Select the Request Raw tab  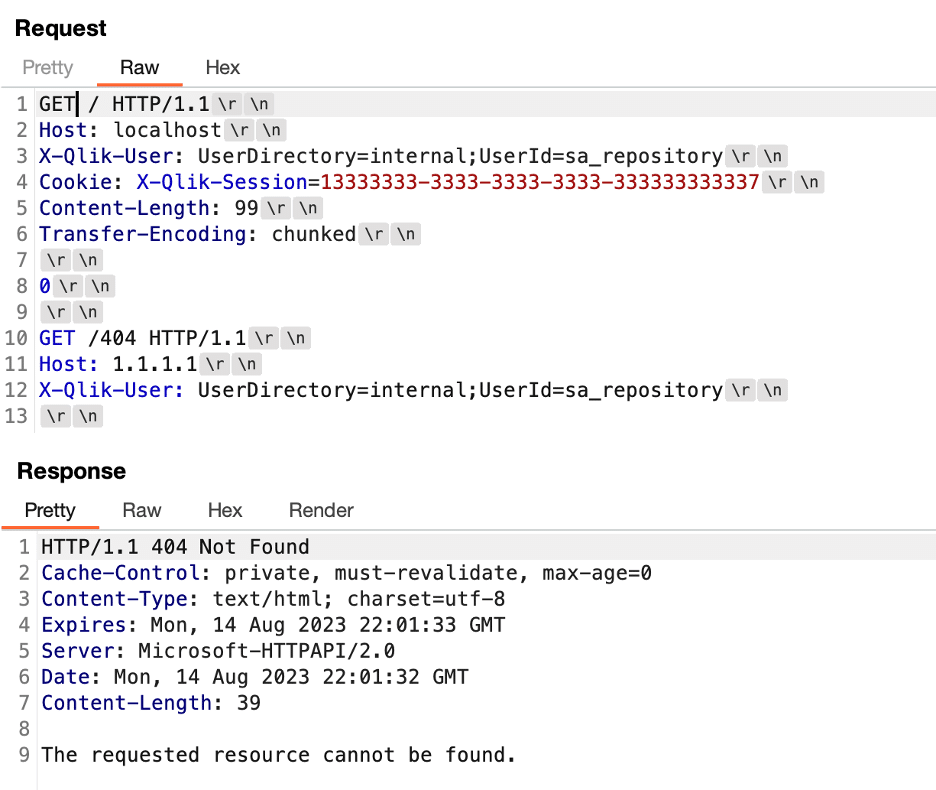click(139, 67)
